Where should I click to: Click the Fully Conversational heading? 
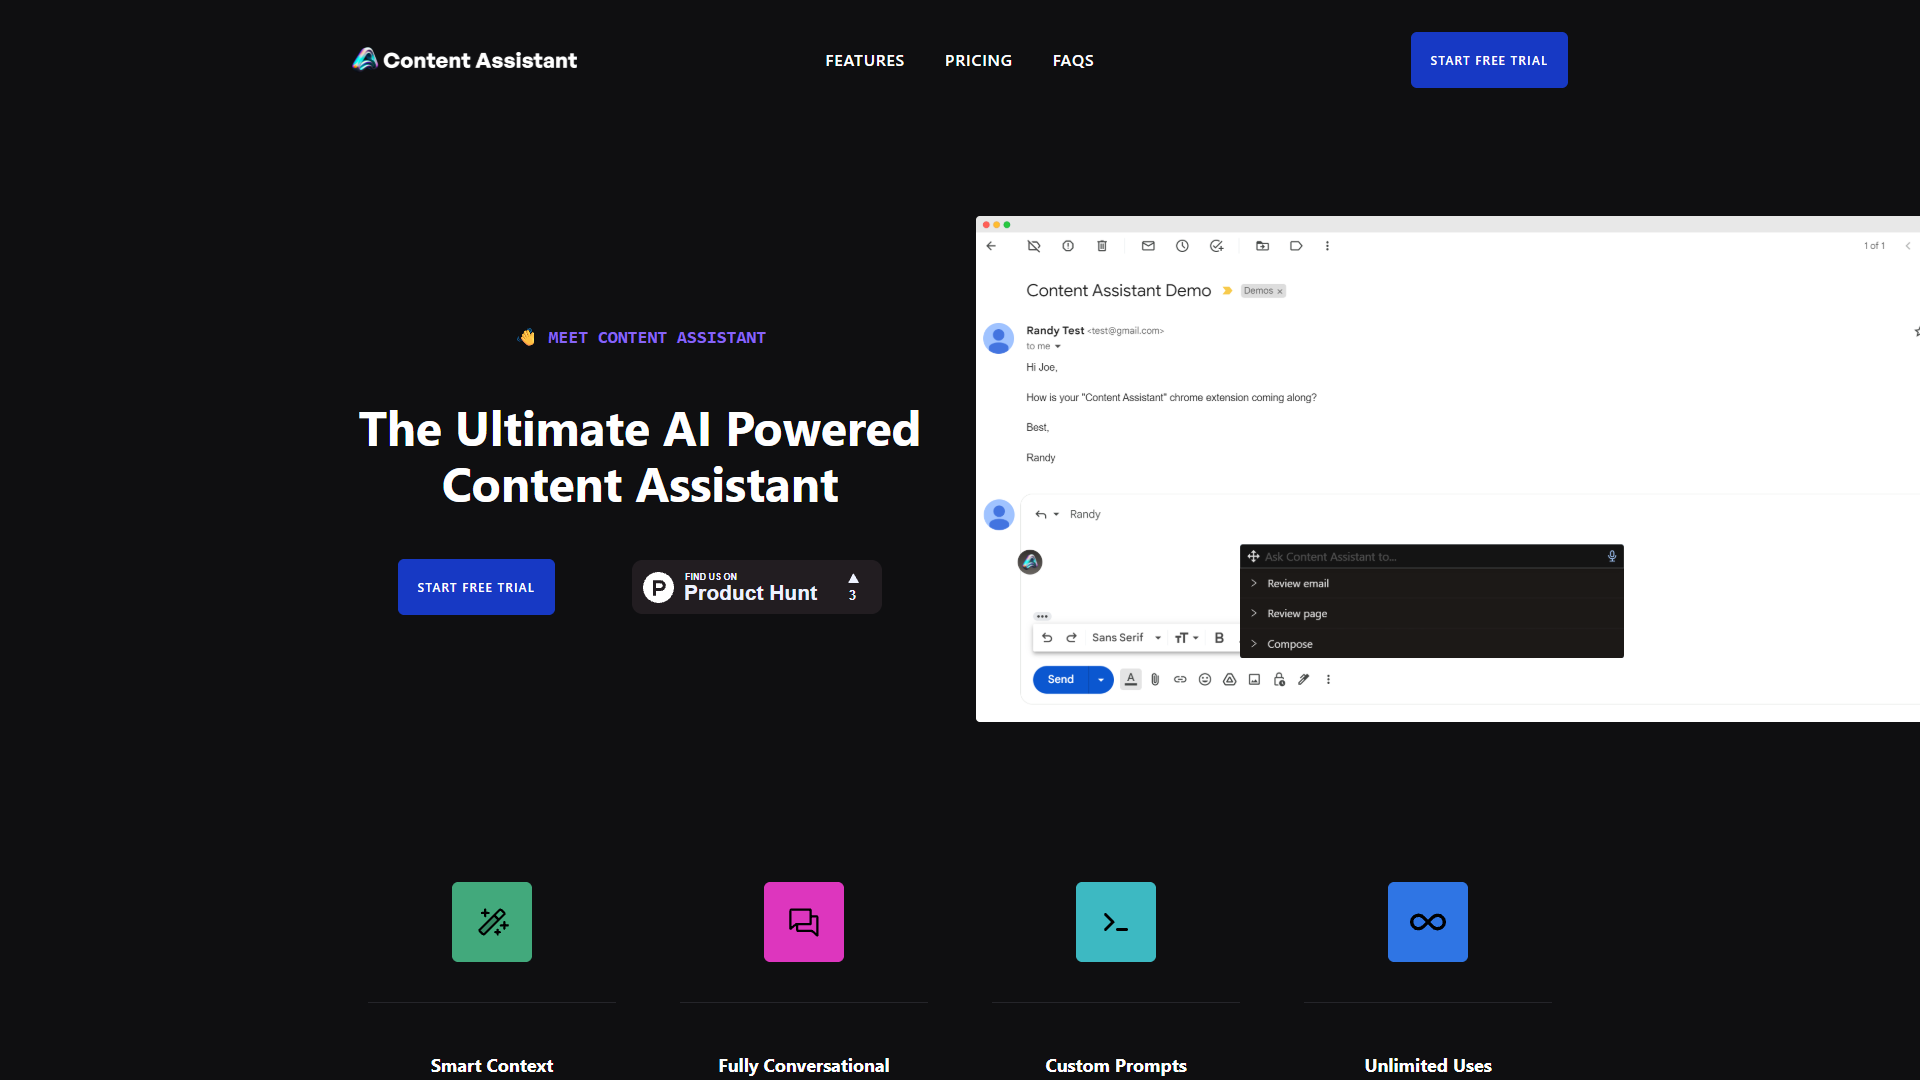(x=804, y=1066)
